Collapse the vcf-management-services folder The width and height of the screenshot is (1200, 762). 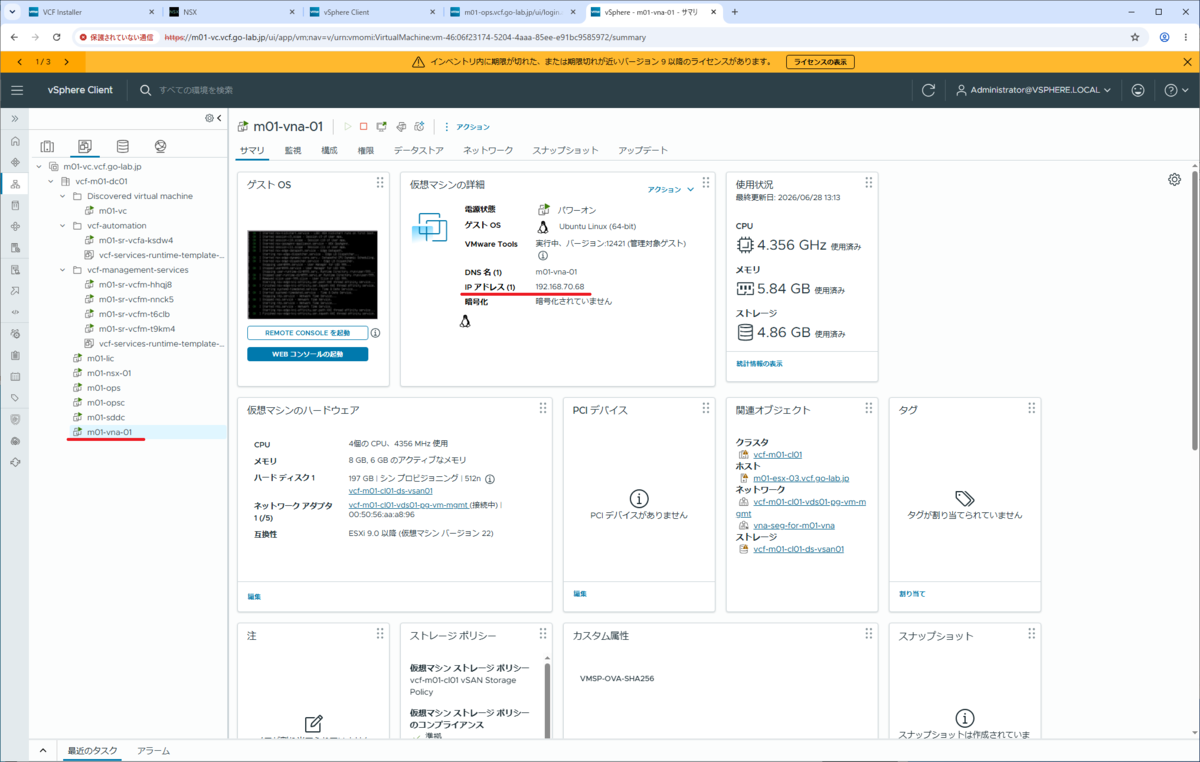(x=62, y=270)
